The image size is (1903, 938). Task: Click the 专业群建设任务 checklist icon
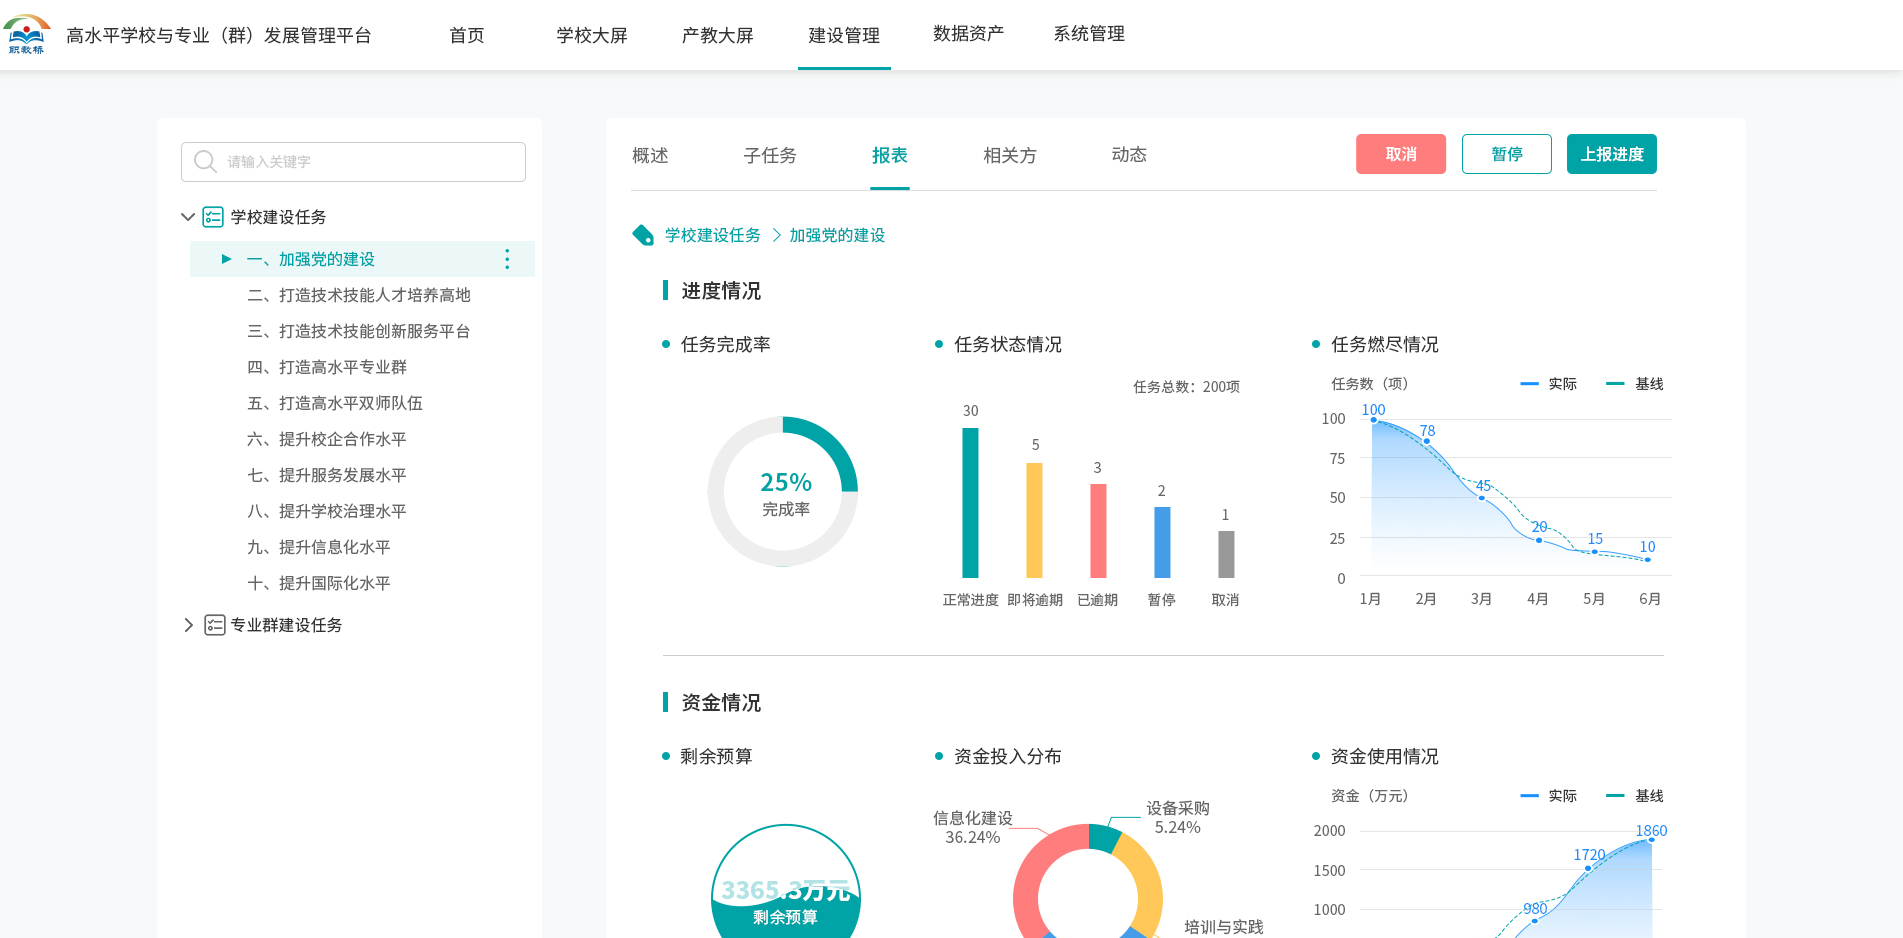214,625
